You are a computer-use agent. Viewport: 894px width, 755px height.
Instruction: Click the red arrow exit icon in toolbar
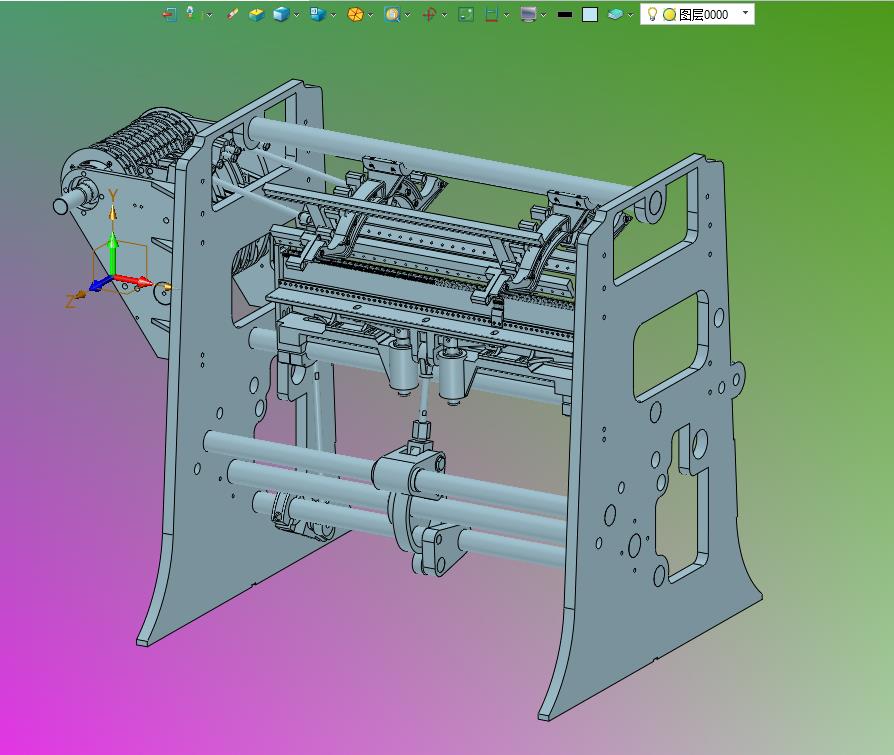click(169, 14)
